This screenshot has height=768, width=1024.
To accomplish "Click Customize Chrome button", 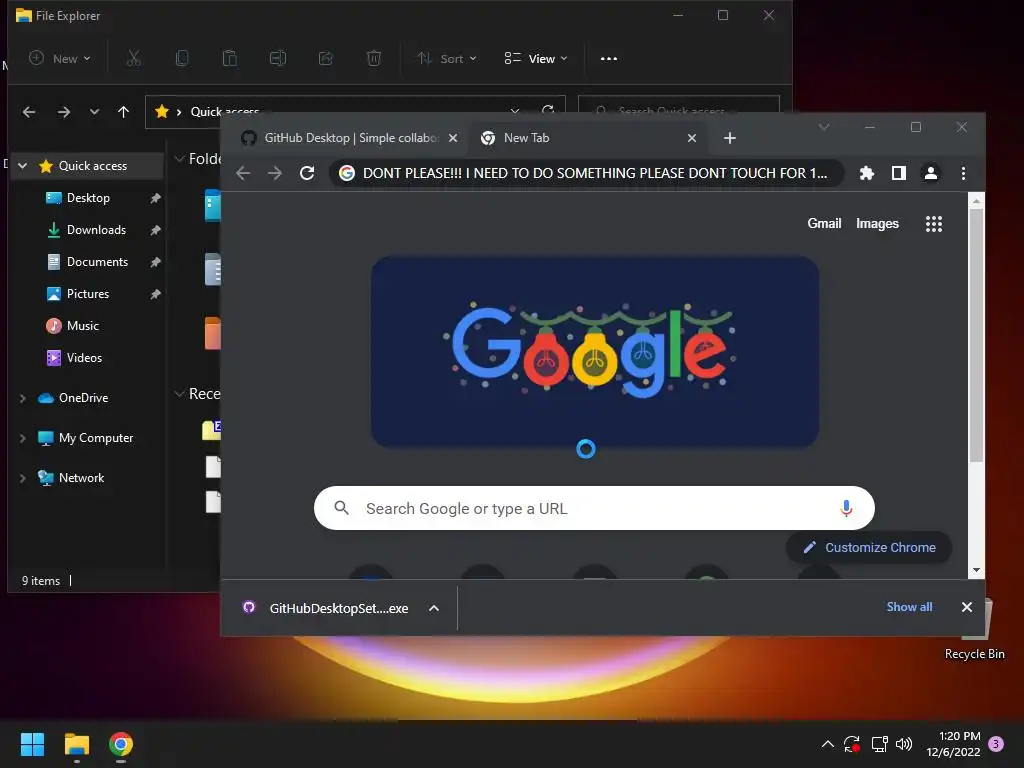I will pyautogui.click(x=869, y=547).
